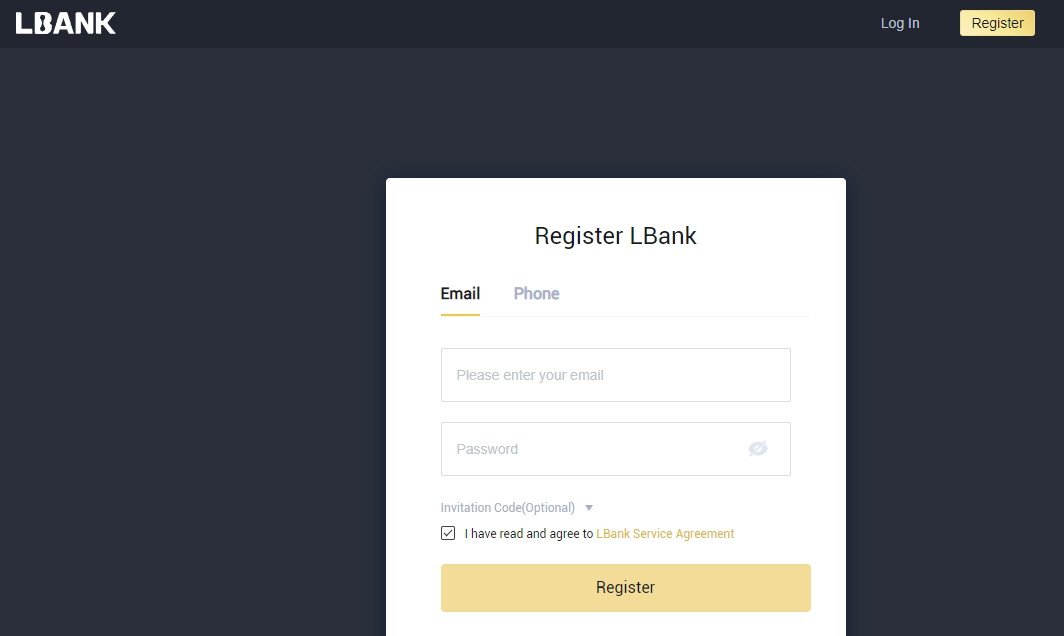Image resolution: width=1064 pixels, height=636 pixels.
Task: Open the LBank Service Agreement link
Action: click(665, 534)
